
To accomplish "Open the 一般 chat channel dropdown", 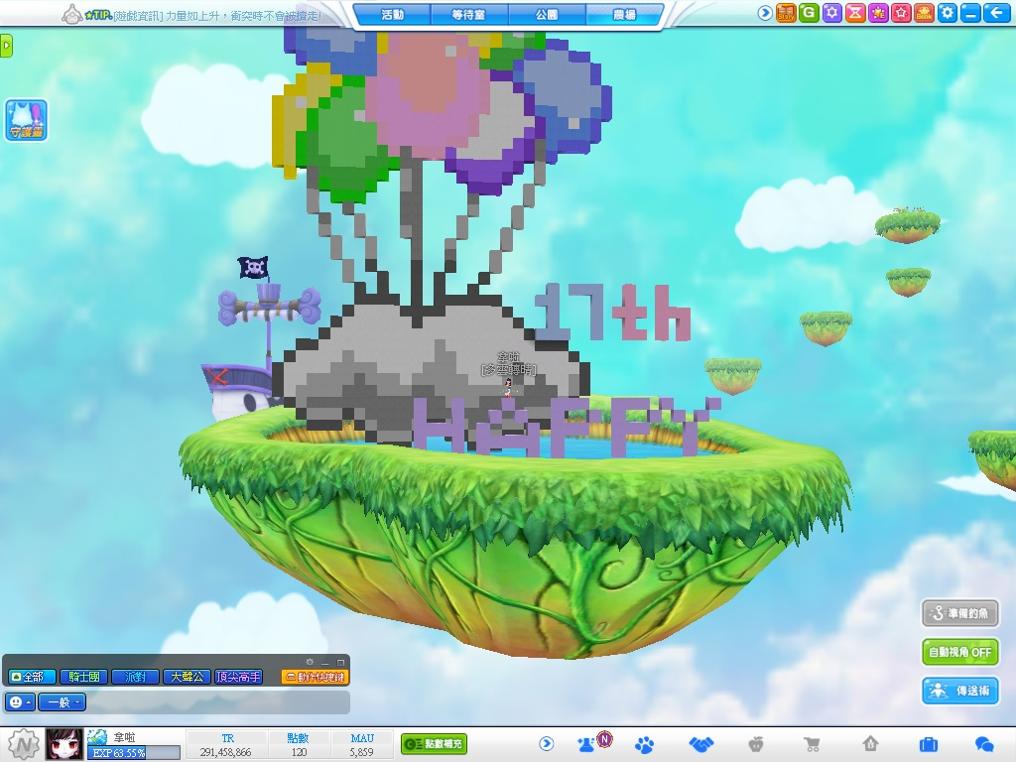I will tap(62, 702).
